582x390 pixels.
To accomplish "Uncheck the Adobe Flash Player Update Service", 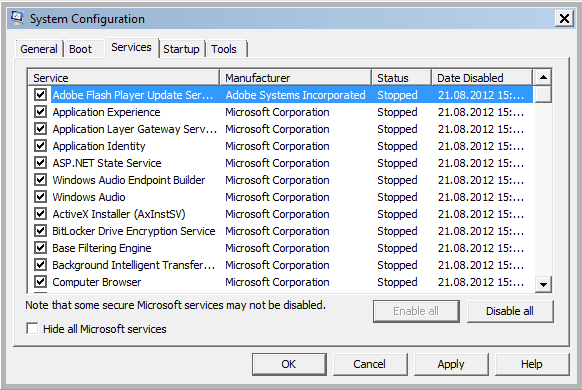I will pos(40,95).
